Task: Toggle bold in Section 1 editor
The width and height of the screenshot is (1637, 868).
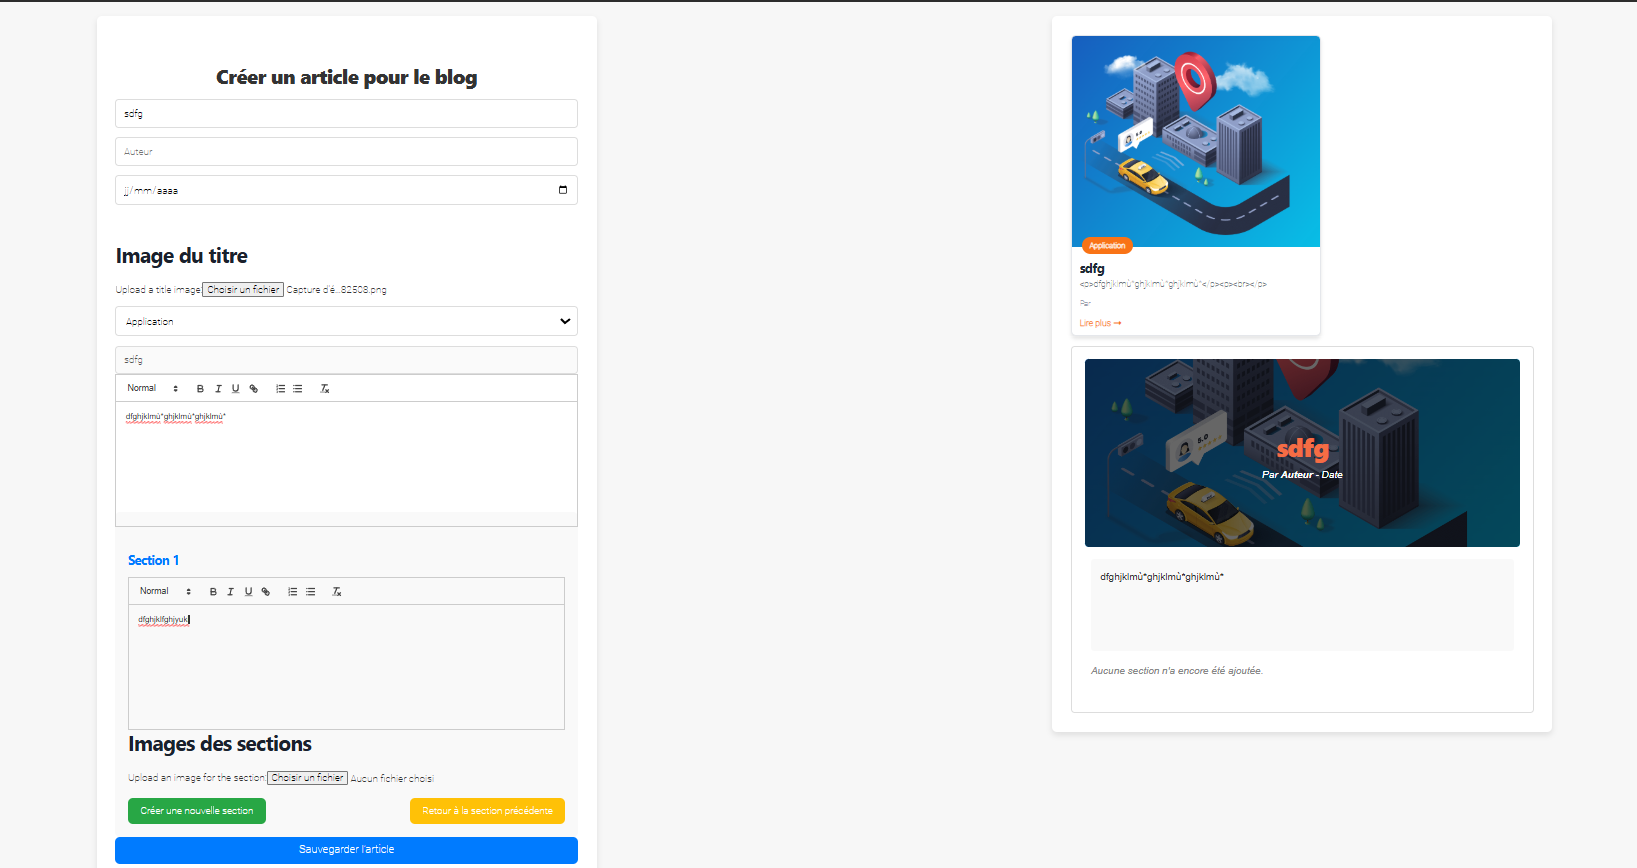Action: click(213, 592)
